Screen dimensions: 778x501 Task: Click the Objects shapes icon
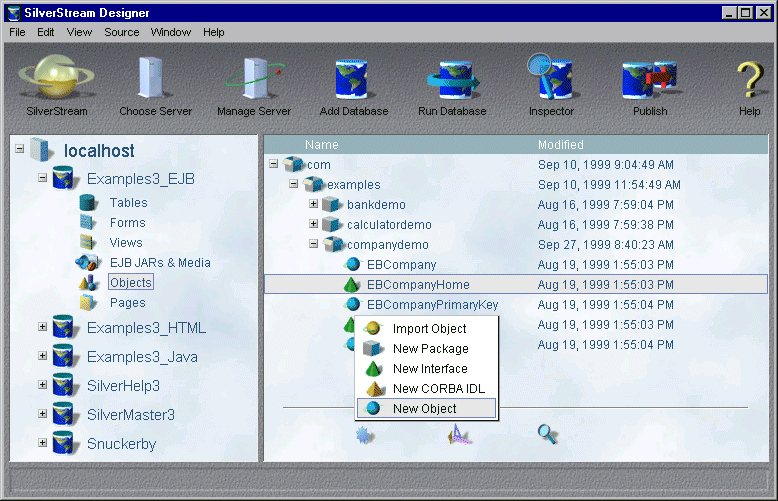click(88, 282)
